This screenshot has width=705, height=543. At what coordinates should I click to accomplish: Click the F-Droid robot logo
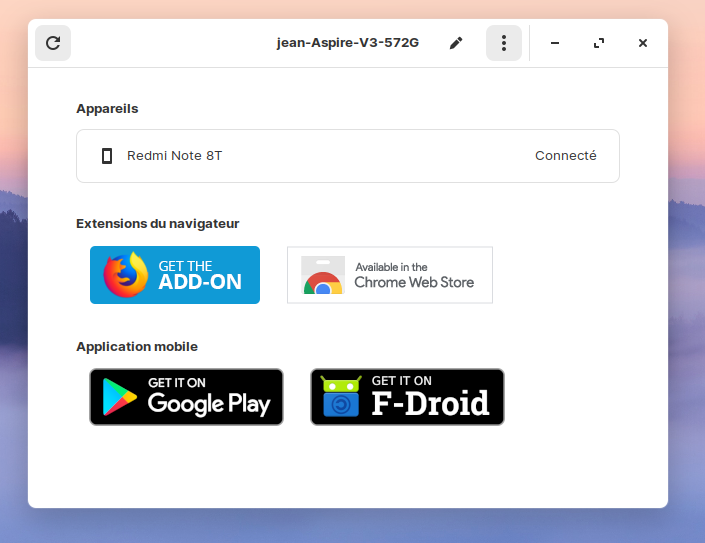pos(341,397)
